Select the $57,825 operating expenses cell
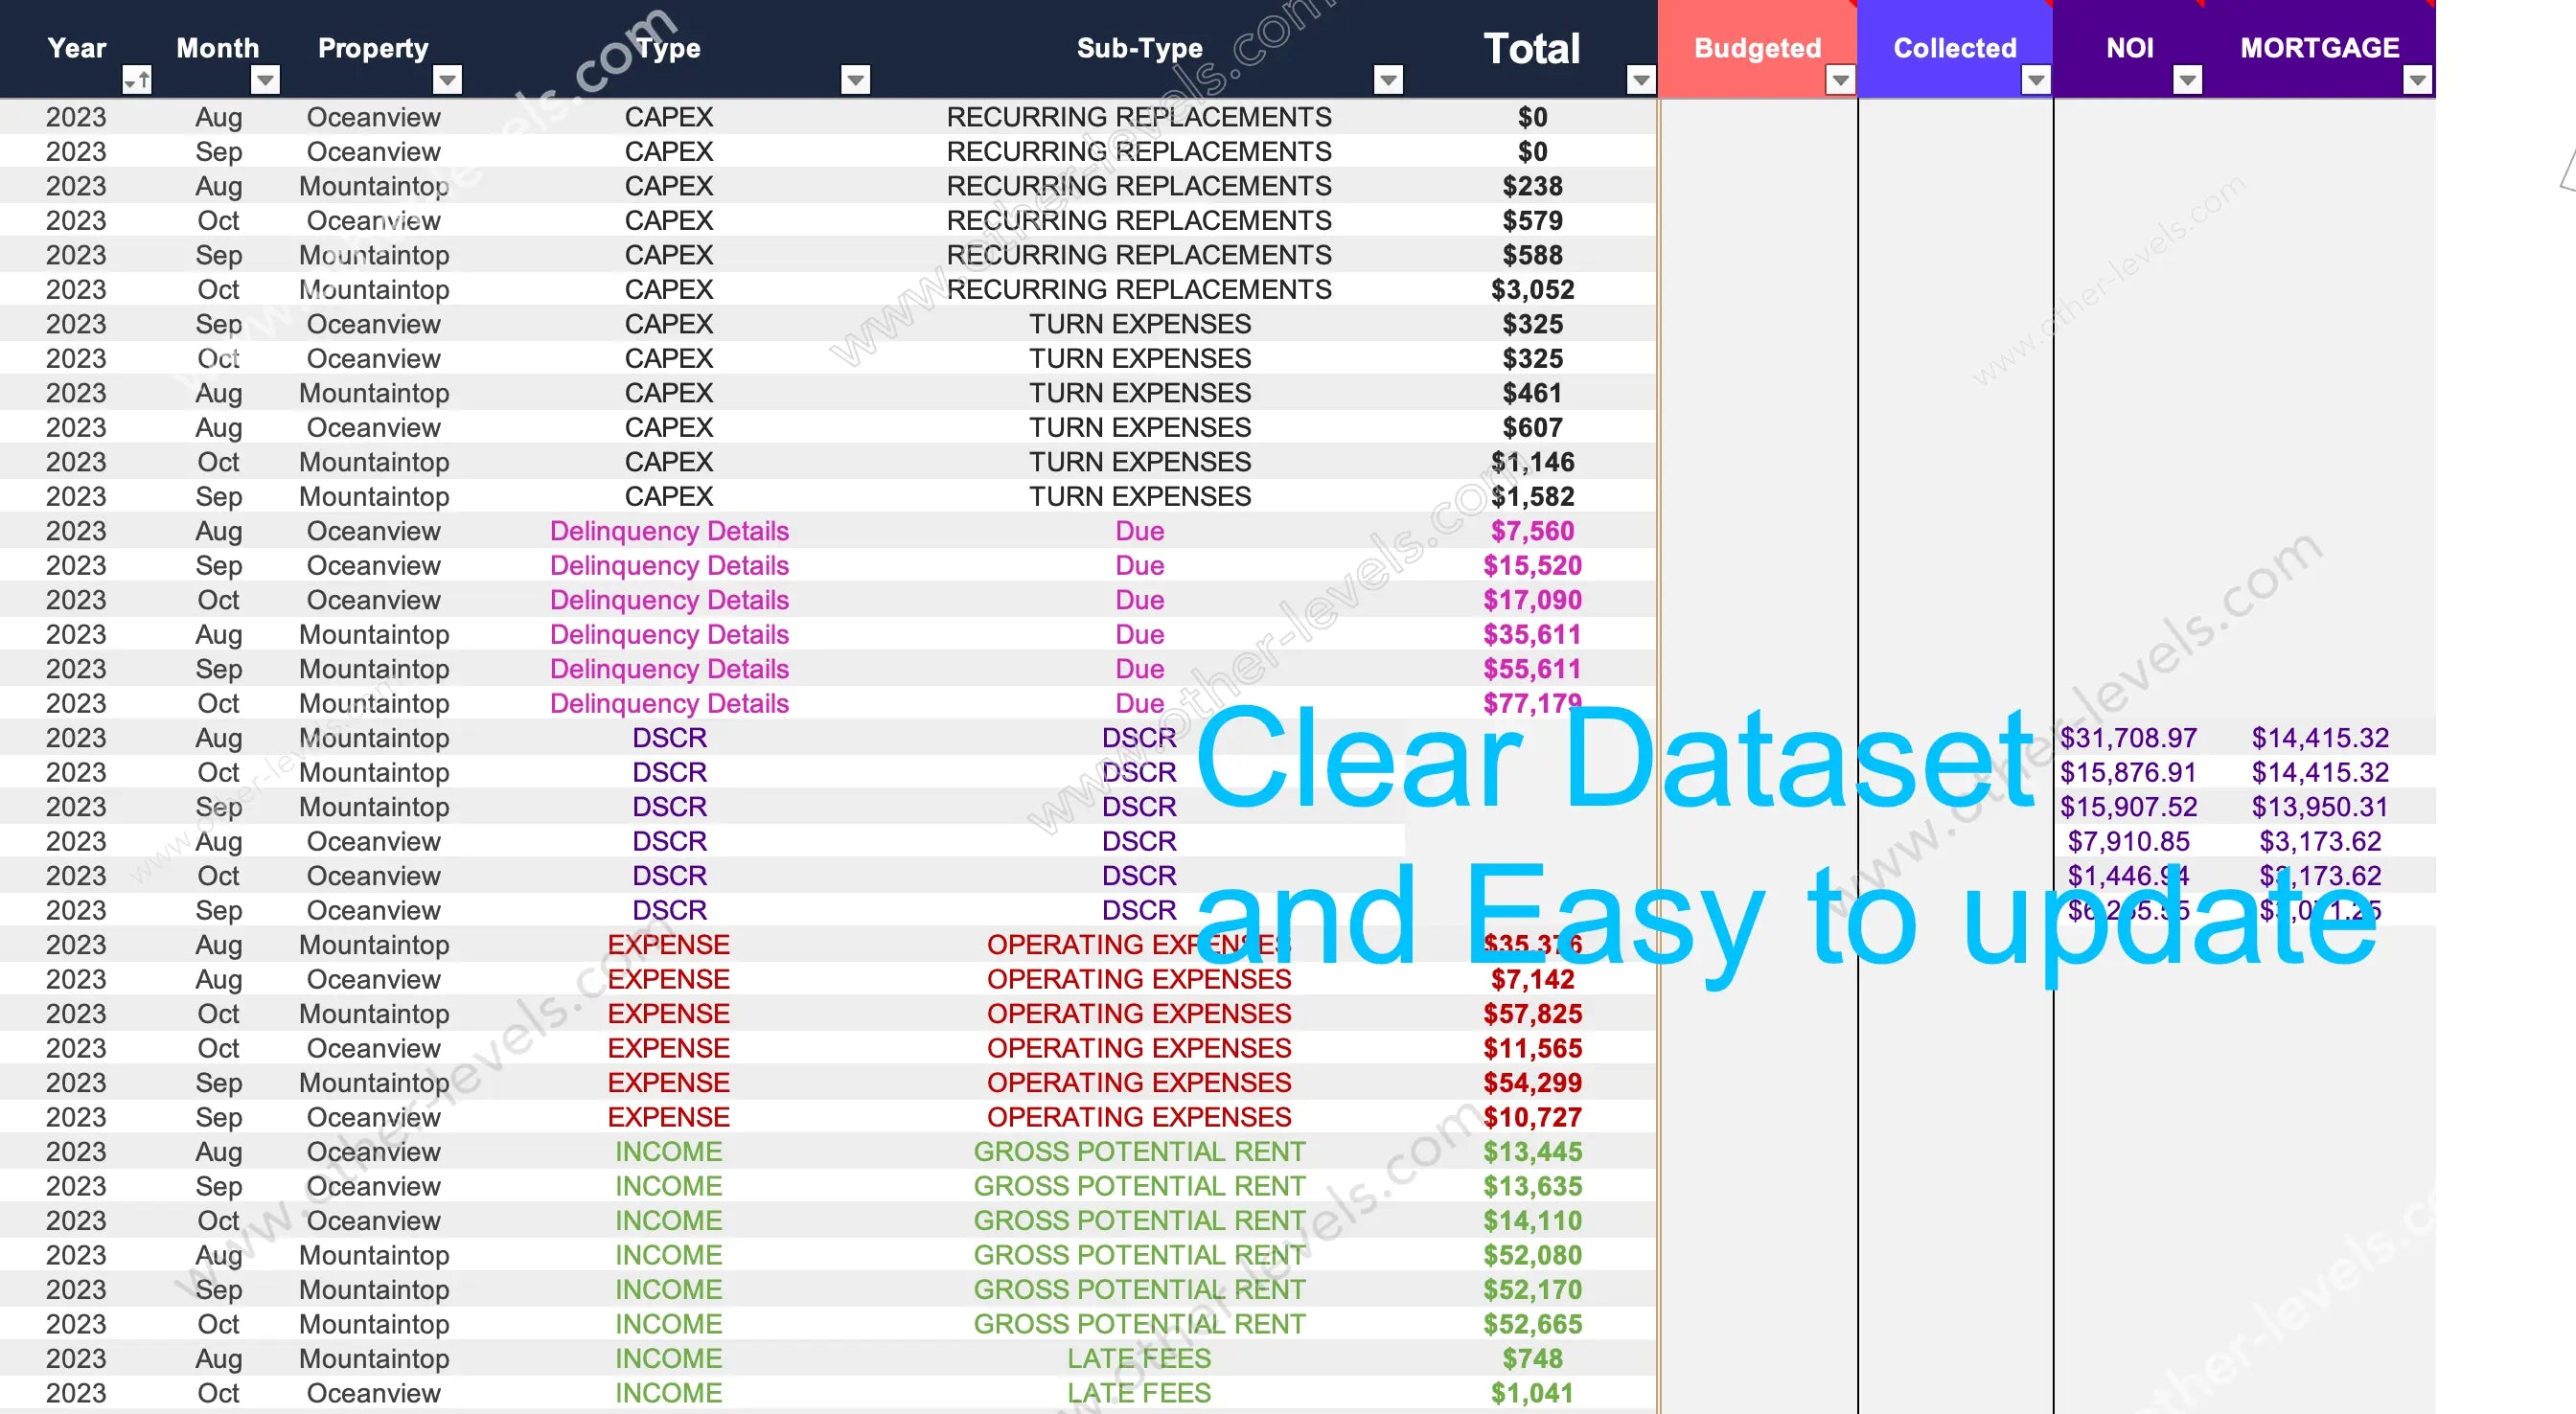Viewport: 2576px width, 1414px height. [1532, 1014]
